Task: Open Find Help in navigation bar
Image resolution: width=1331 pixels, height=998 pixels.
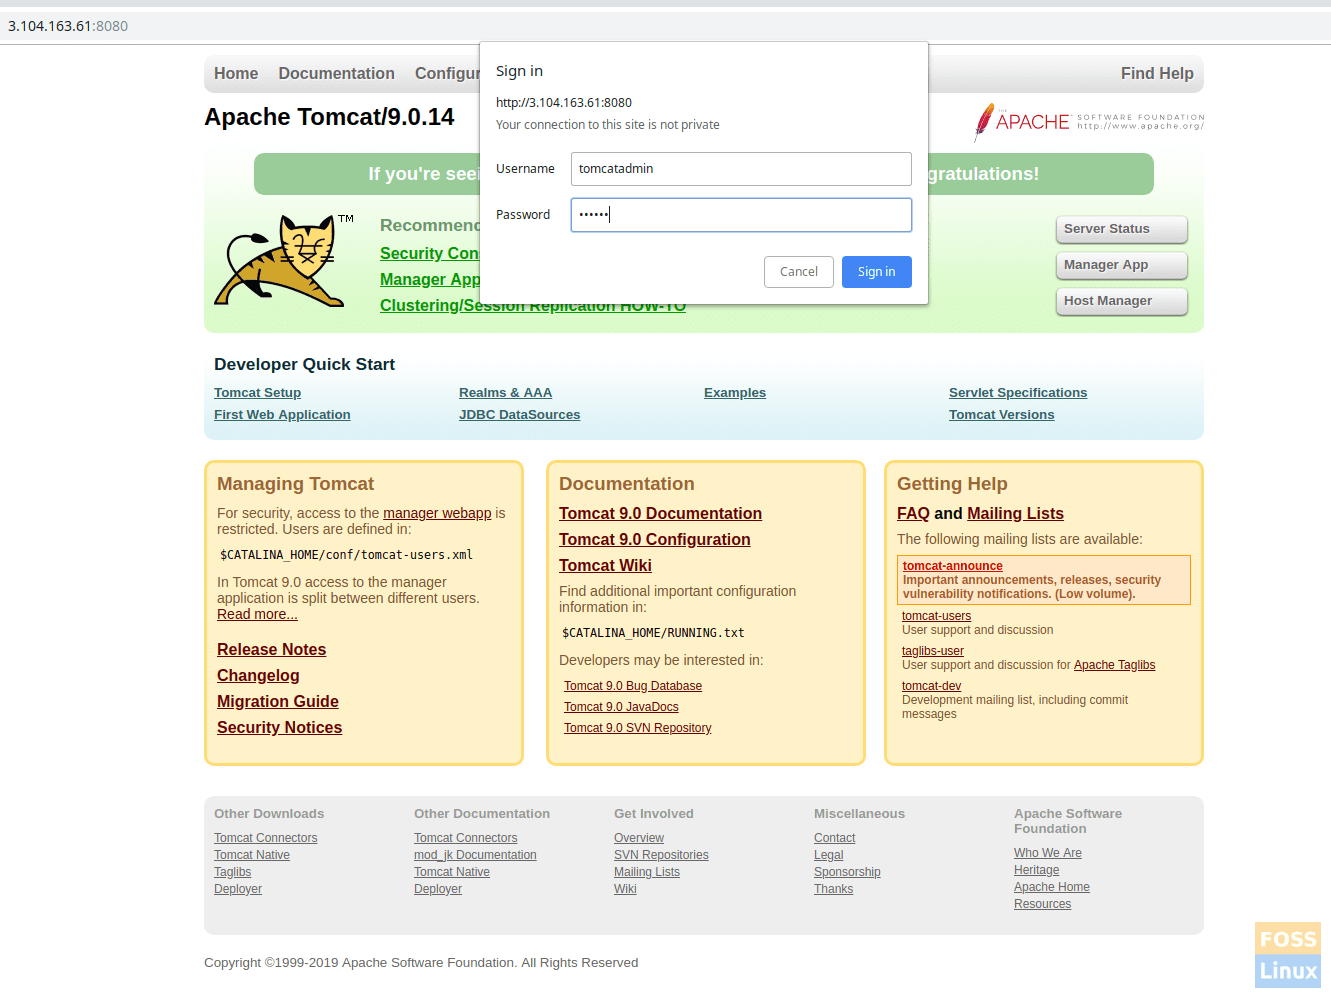Action: click(x=1157, y=74)
